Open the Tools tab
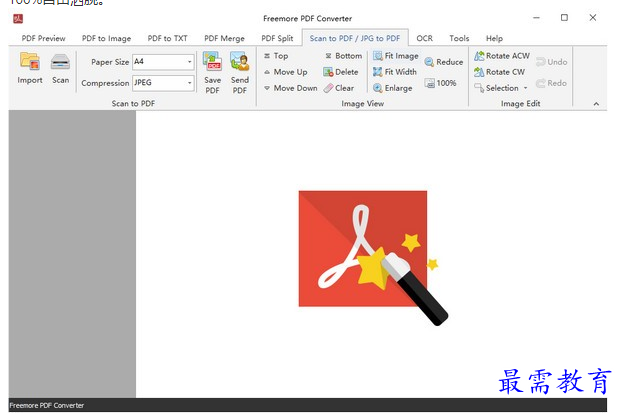The height and width of the screenshot is (413, 620). (x=459, y=38)
